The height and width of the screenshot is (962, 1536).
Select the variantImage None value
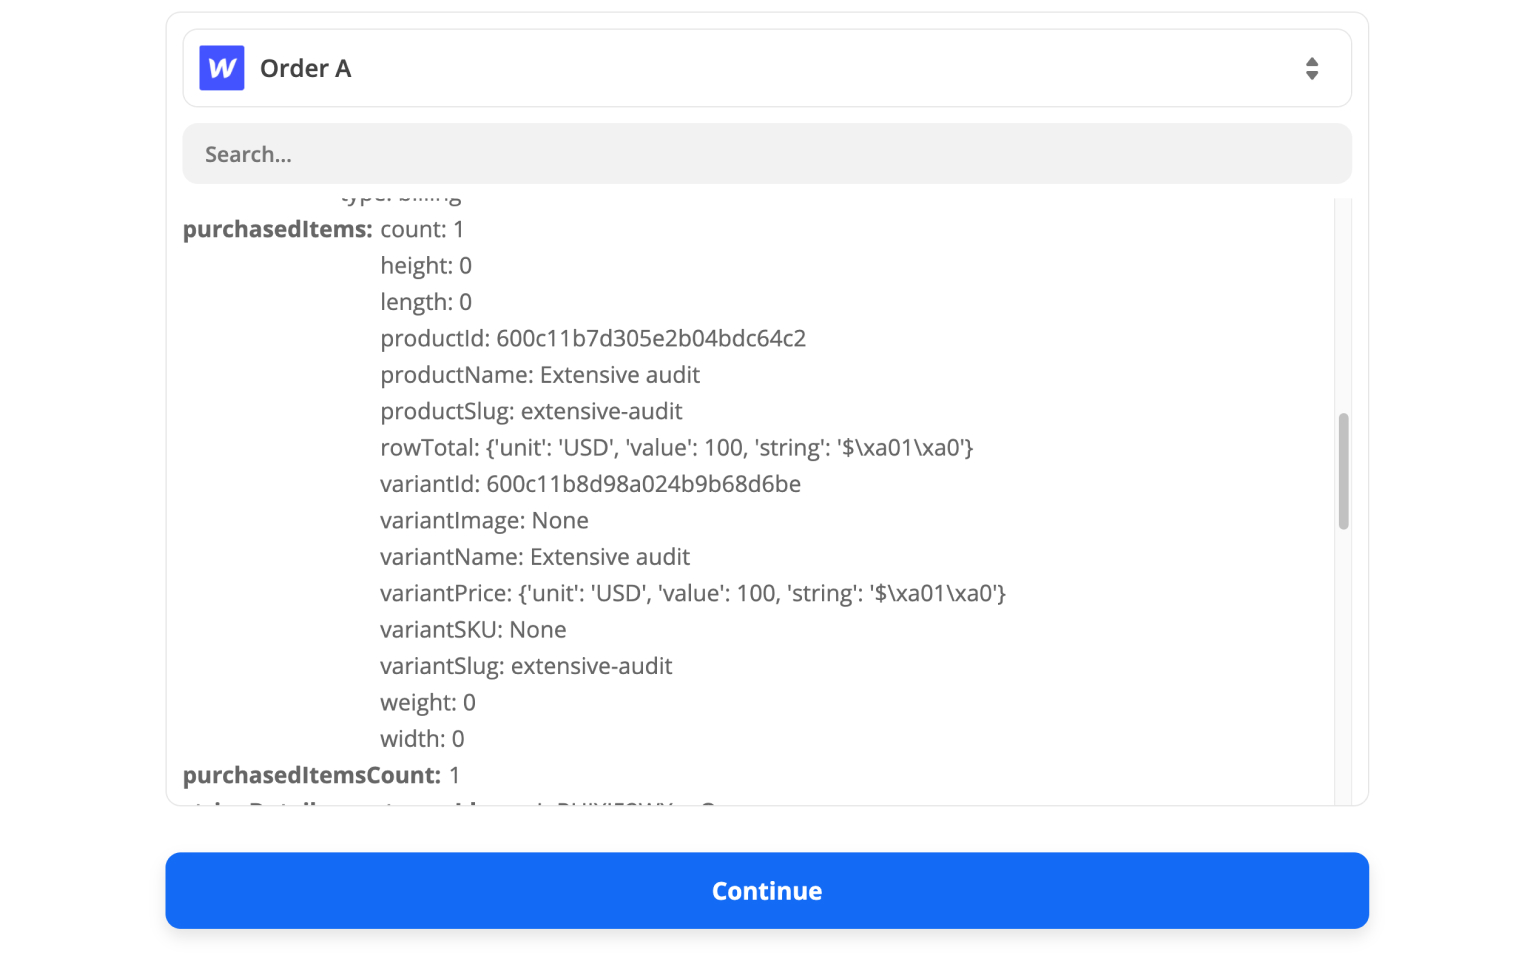[484, 520]
